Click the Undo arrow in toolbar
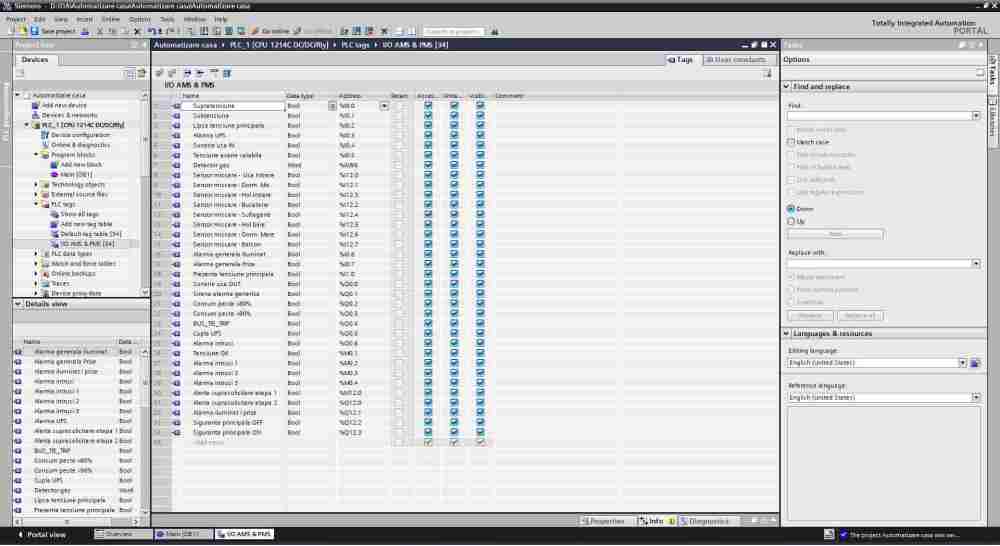The height and width of the screenshot is (546, 1000). pyautogui.click(x=152, y=31)
